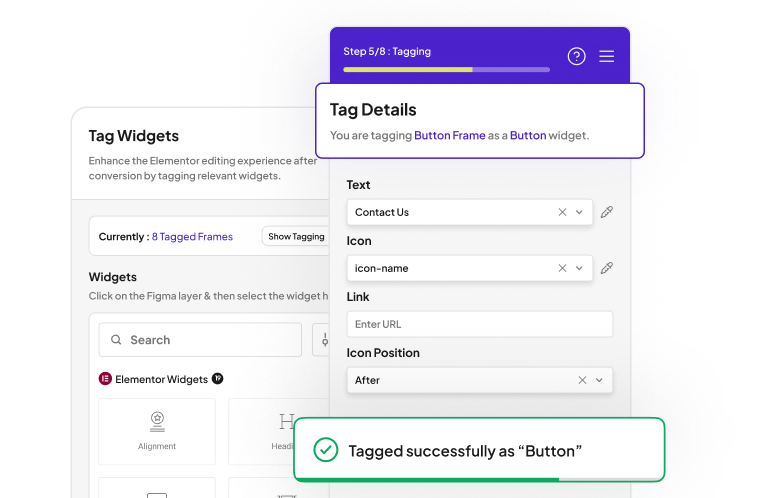758x498 pixels.
Task: Focus the widget Search field
Action: pyautogui.click(x=200, y=340)
